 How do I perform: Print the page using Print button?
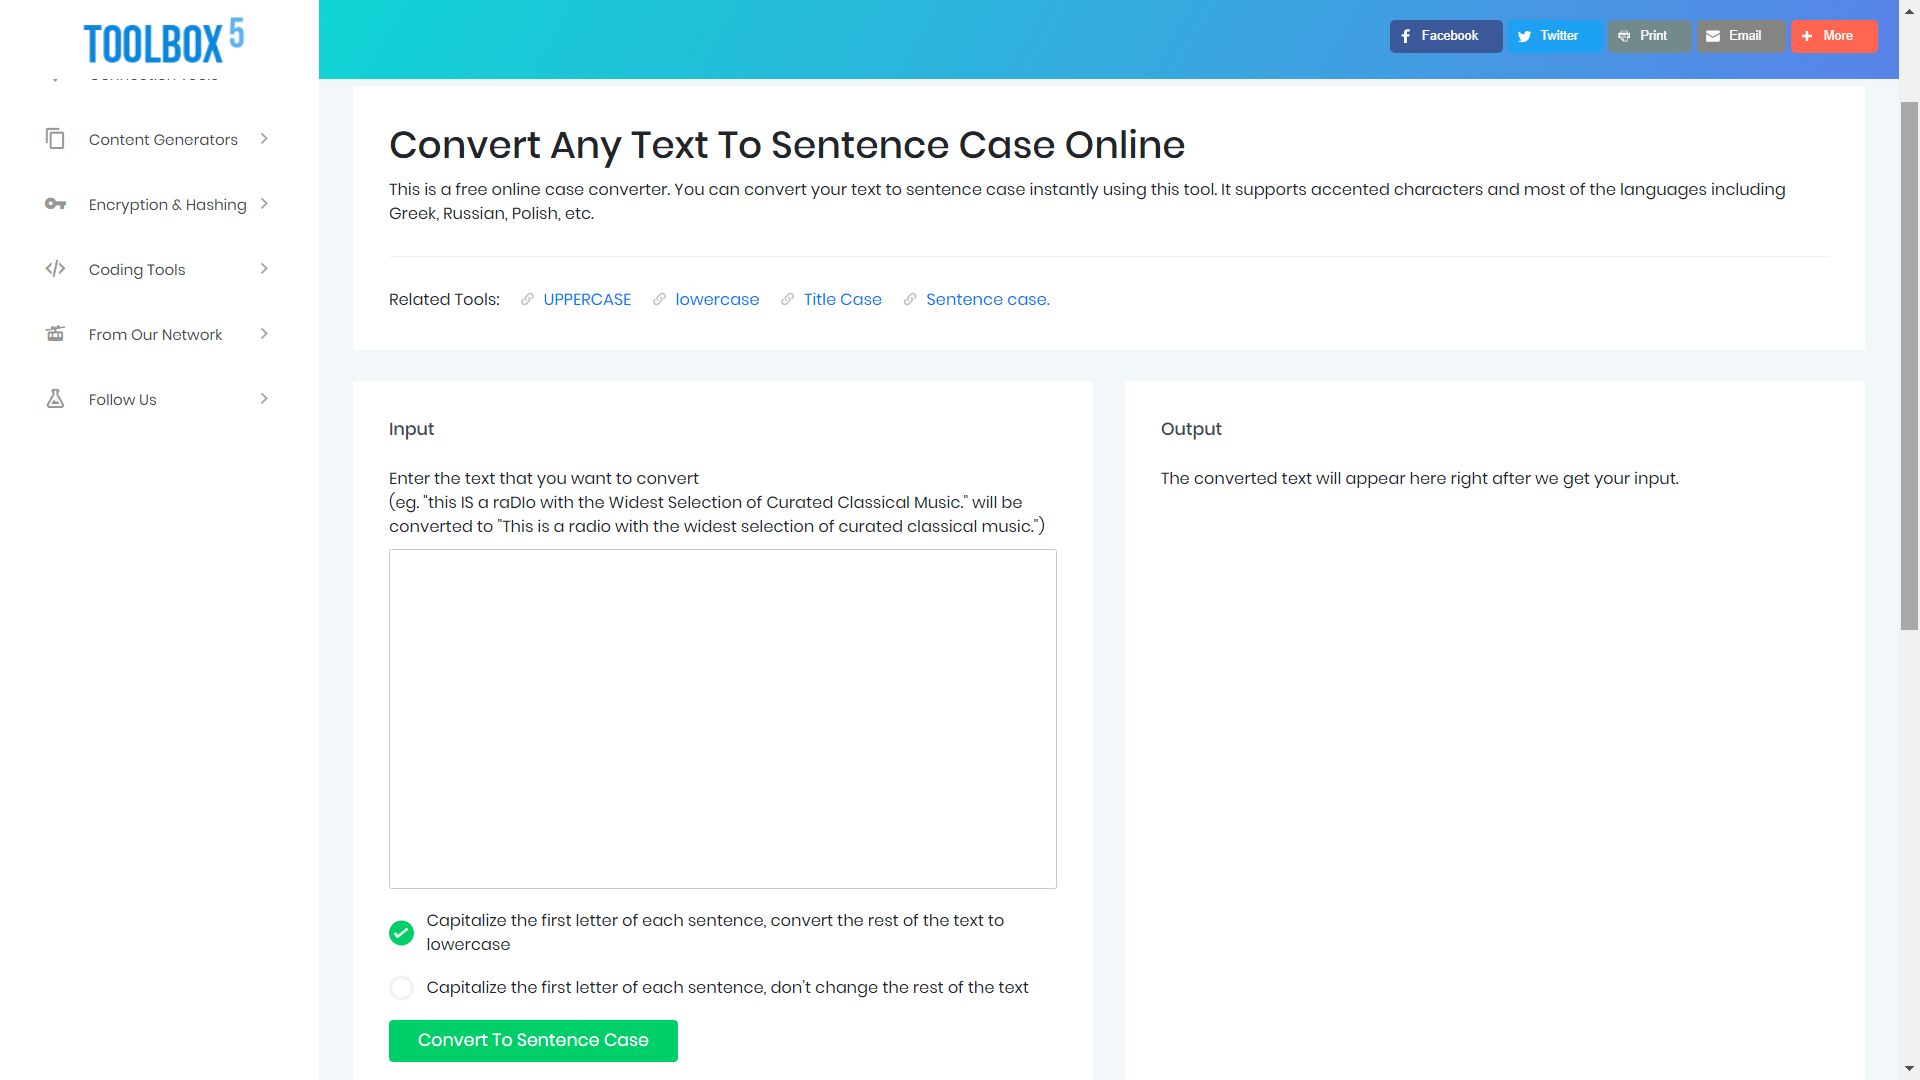(x=1647, y=36)
